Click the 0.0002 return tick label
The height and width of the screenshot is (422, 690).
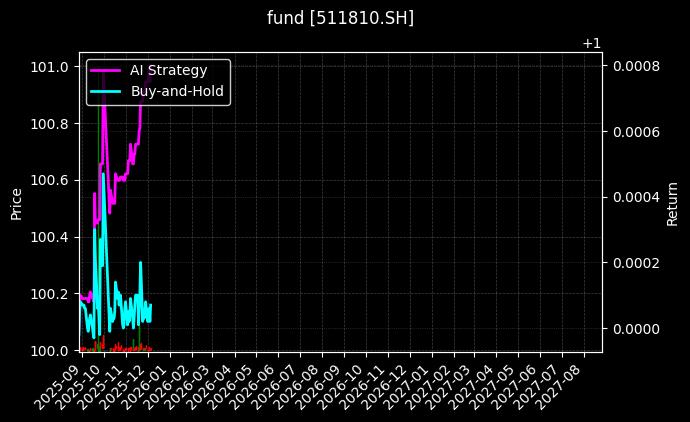click(x=636, y=263)
